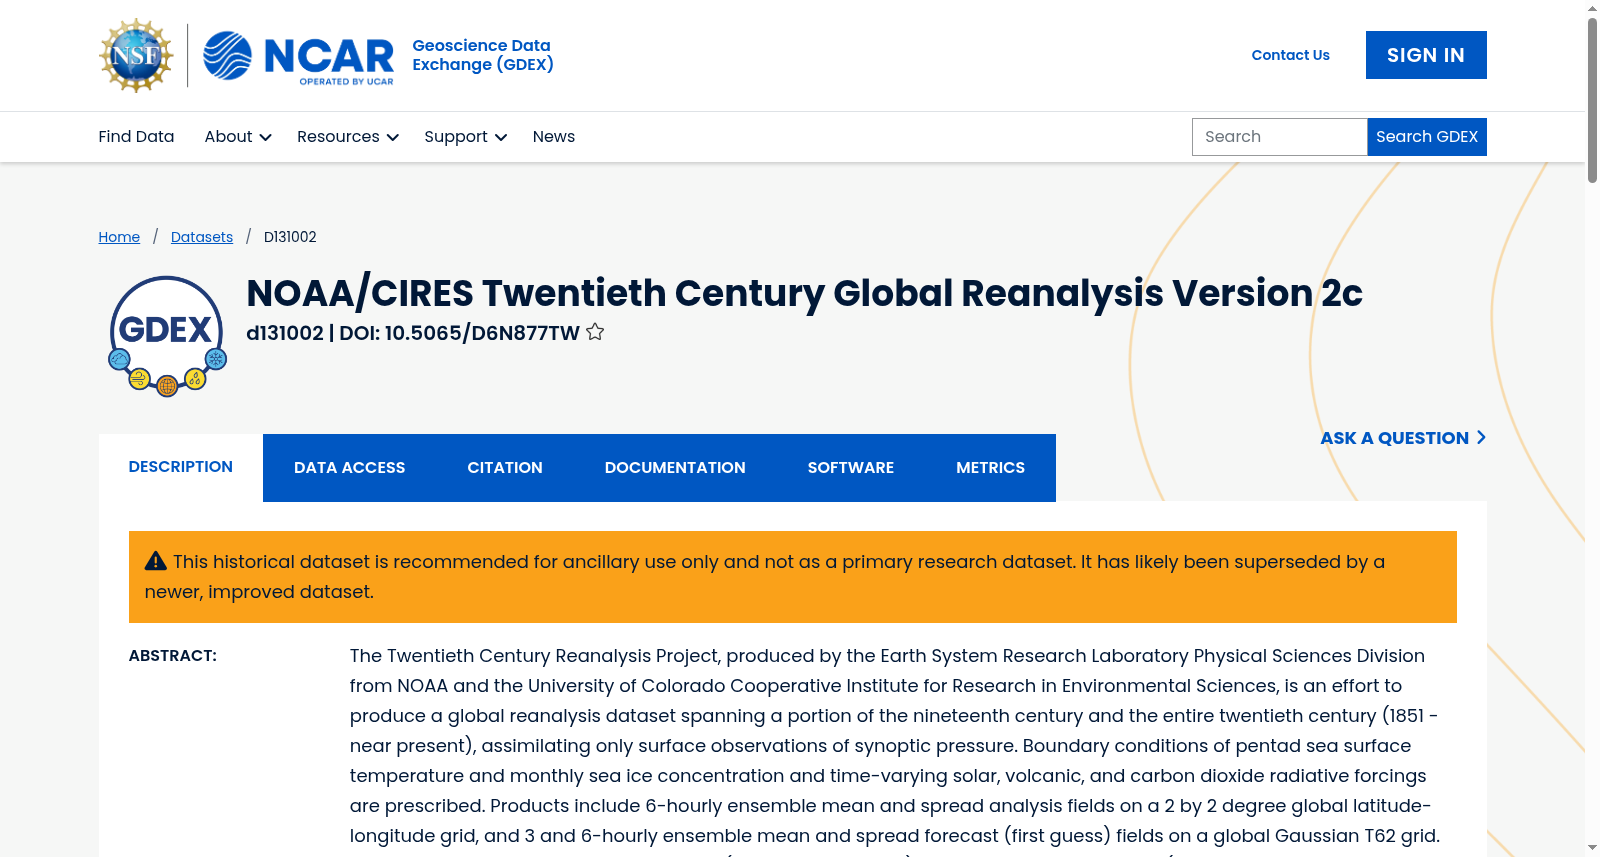
Task: Expand the About menu
Action: tap(238, 137)
